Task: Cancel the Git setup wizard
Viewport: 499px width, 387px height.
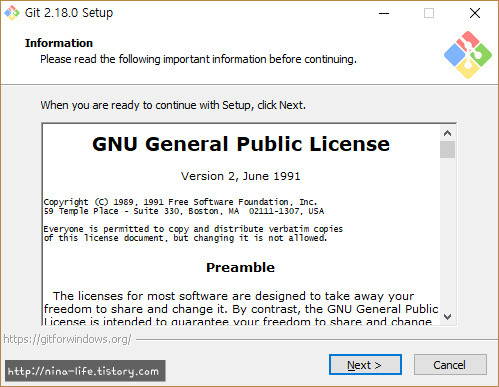Action: [450, 365]
